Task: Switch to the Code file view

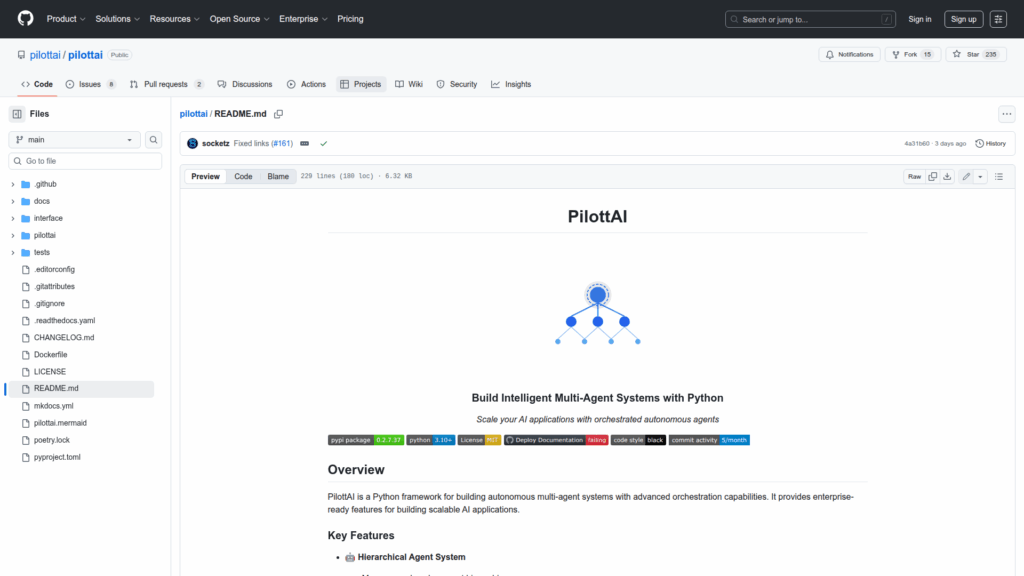Action: pos(244,176)
